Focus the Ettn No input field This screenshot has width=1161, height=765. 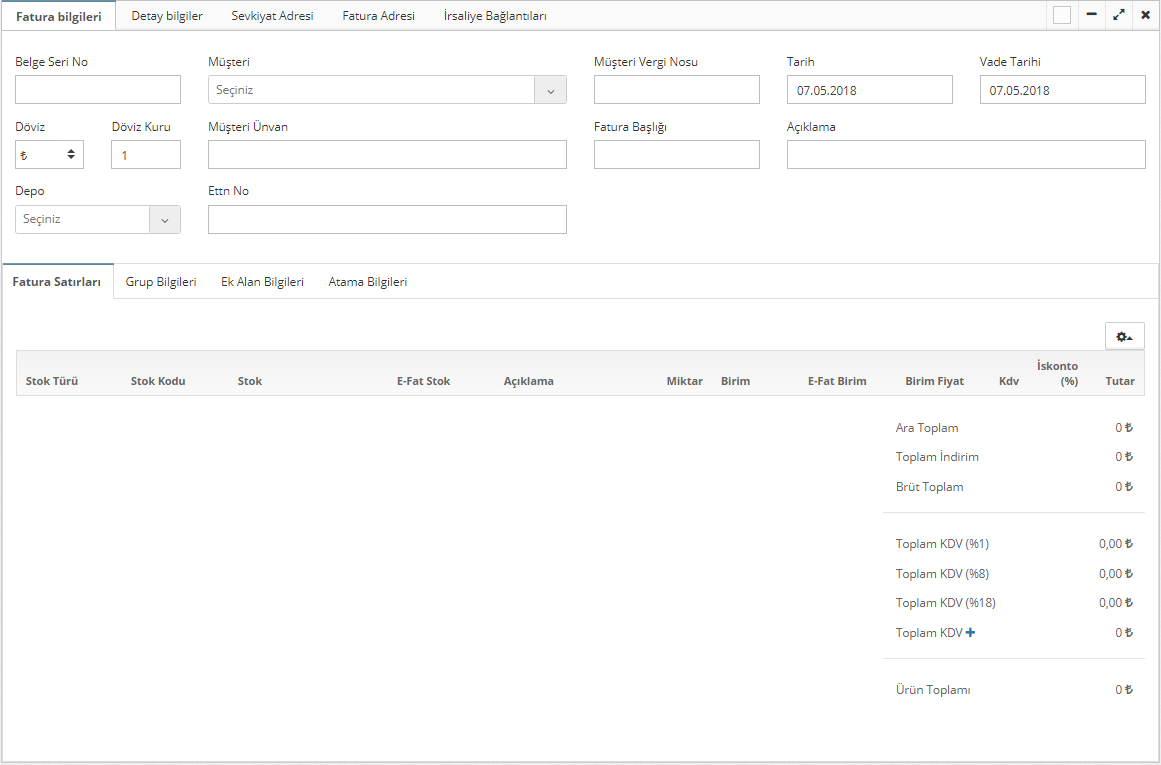[387, 219]
